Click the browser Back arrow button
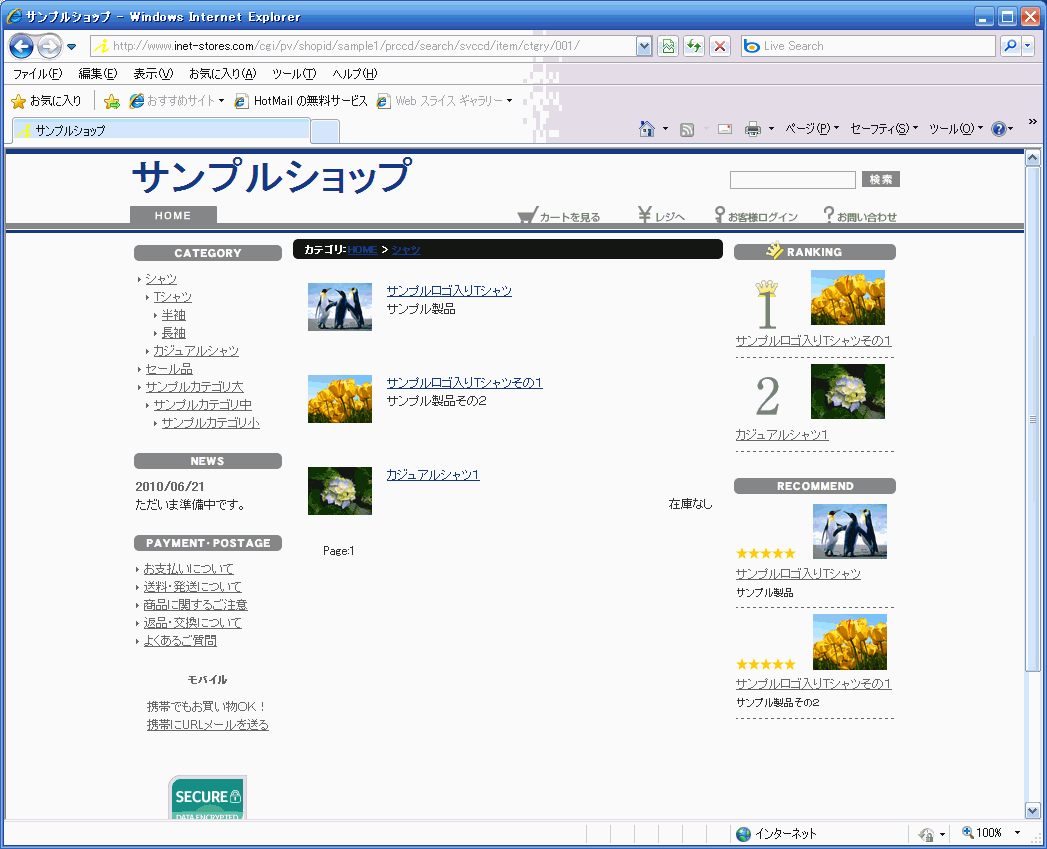Viewport: 1047px width, 849px height. [22, 46]
